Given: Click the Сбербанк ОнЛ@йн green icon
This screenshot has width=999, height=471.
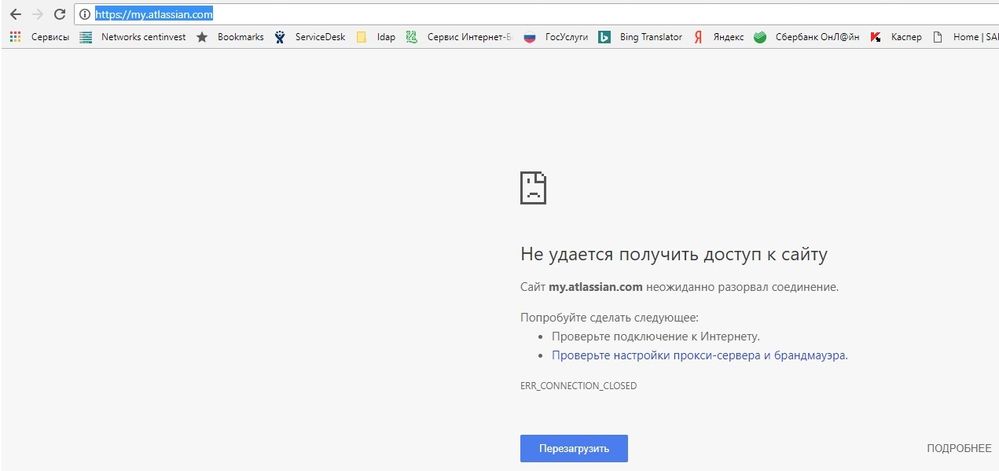Looking at the screenshot, I should 759,37.
